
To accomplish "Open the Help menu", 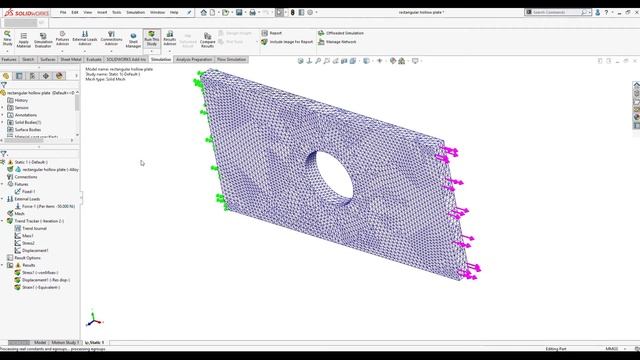I will point(174,13).
